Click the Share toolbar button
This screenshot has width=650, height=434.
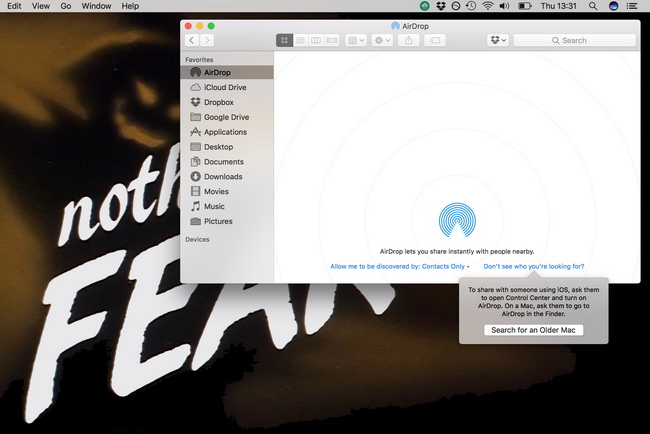pyautogui.click(x=409, y=40)
